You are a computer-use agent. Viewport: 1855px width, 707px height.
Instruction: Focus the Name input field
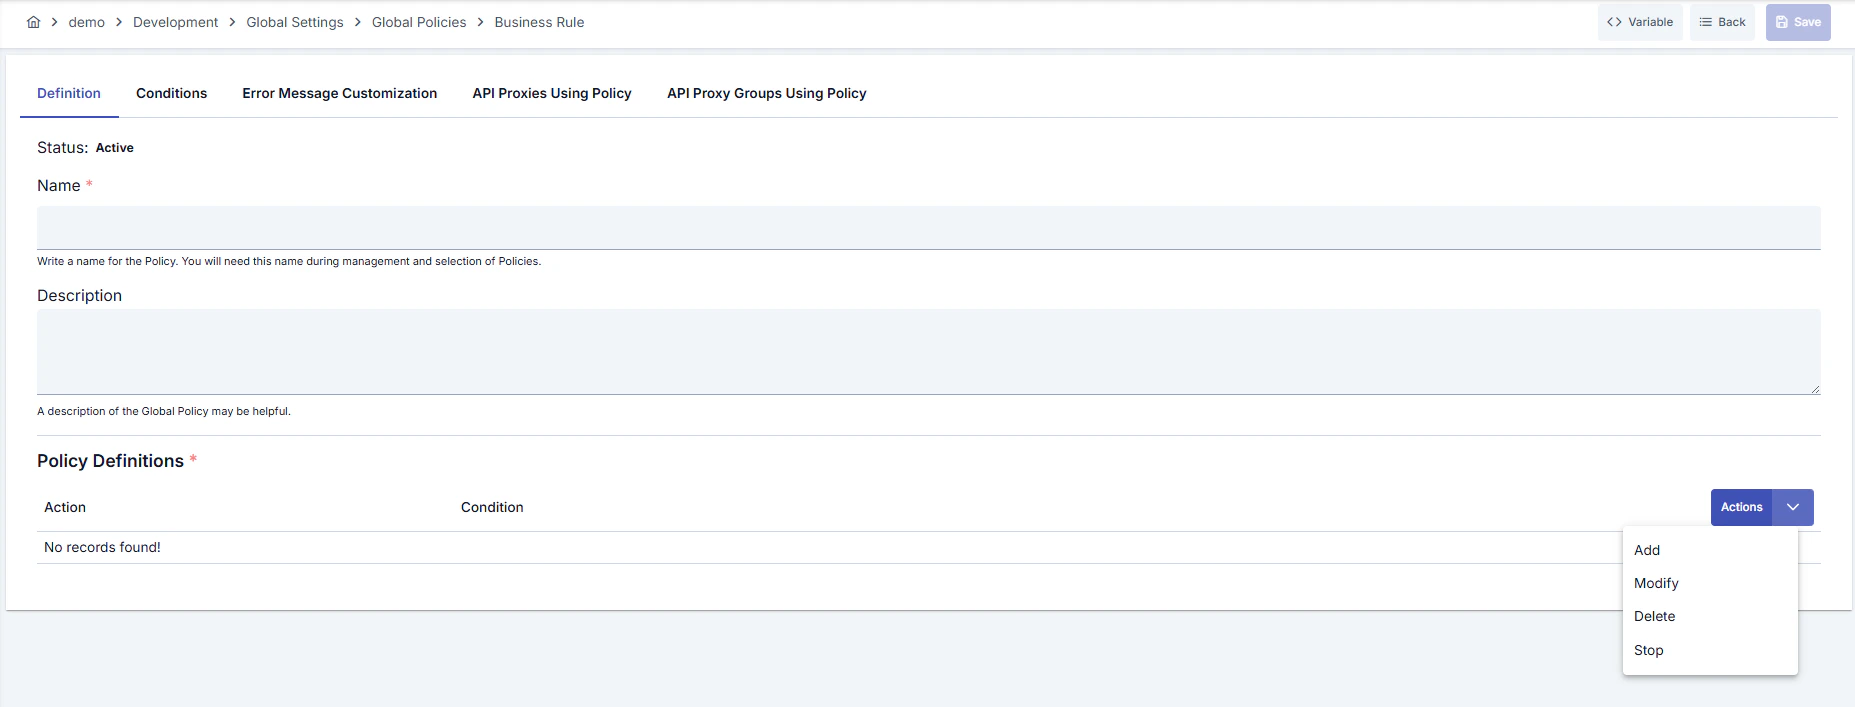tap(929, 228)
